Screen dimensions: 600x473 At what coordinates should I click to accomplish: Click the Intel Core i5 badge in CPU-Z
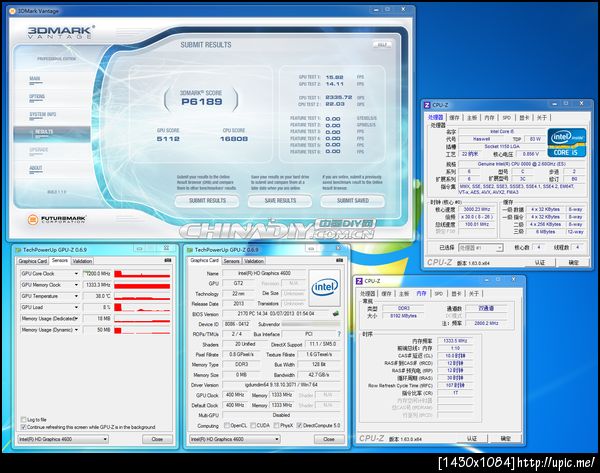point(567,143)
